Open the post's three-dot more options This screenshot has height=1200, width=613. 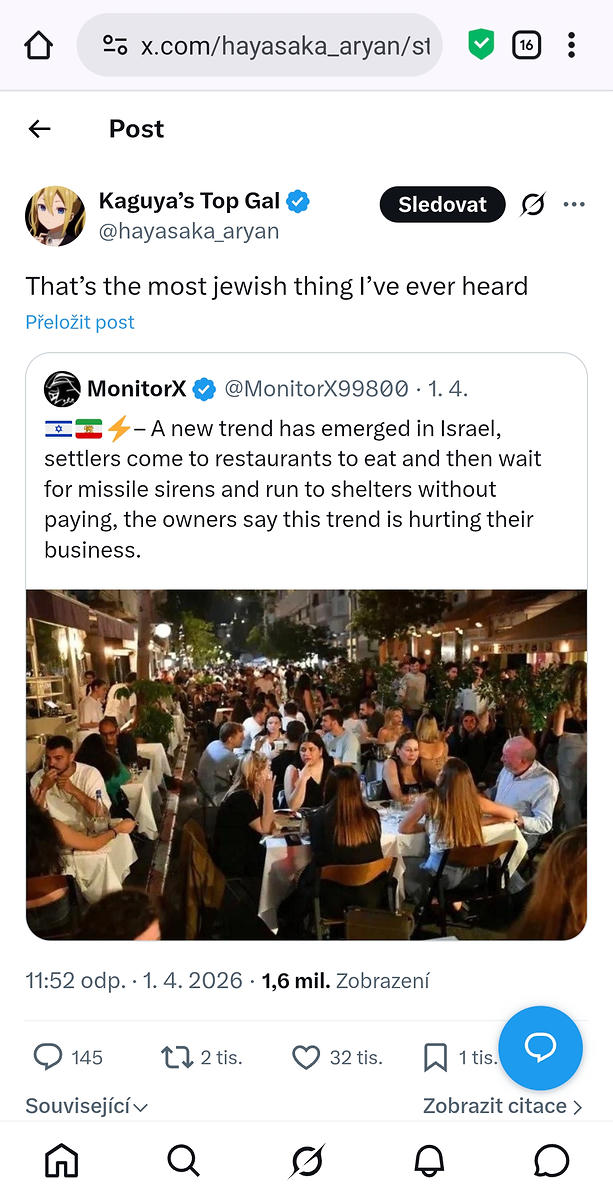(574, 205)
